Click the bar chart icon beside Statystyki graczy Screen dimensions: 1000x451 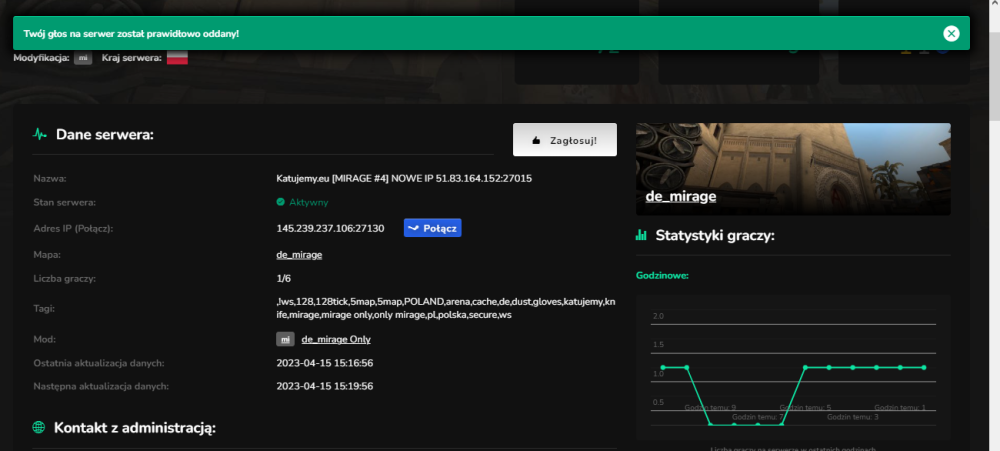(641, 235)
